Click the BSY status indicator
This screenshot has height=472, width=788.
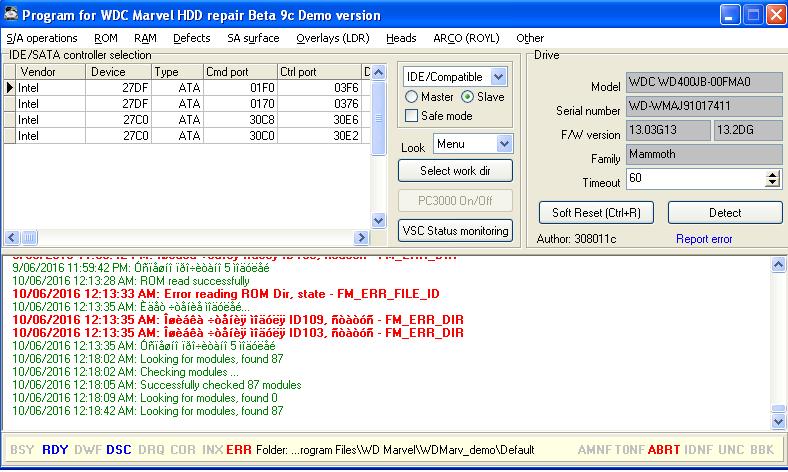22,450
